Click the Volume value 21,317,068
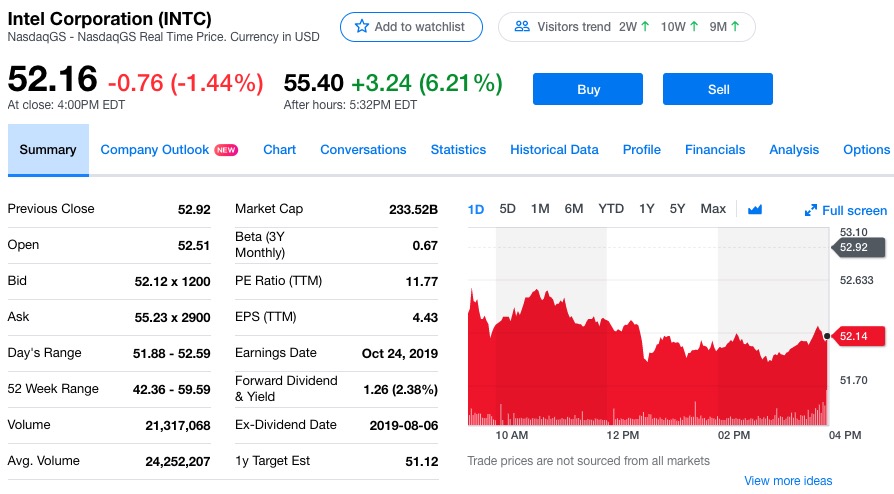894x494 pixels. pyautogui.click(x=178, y=426)
